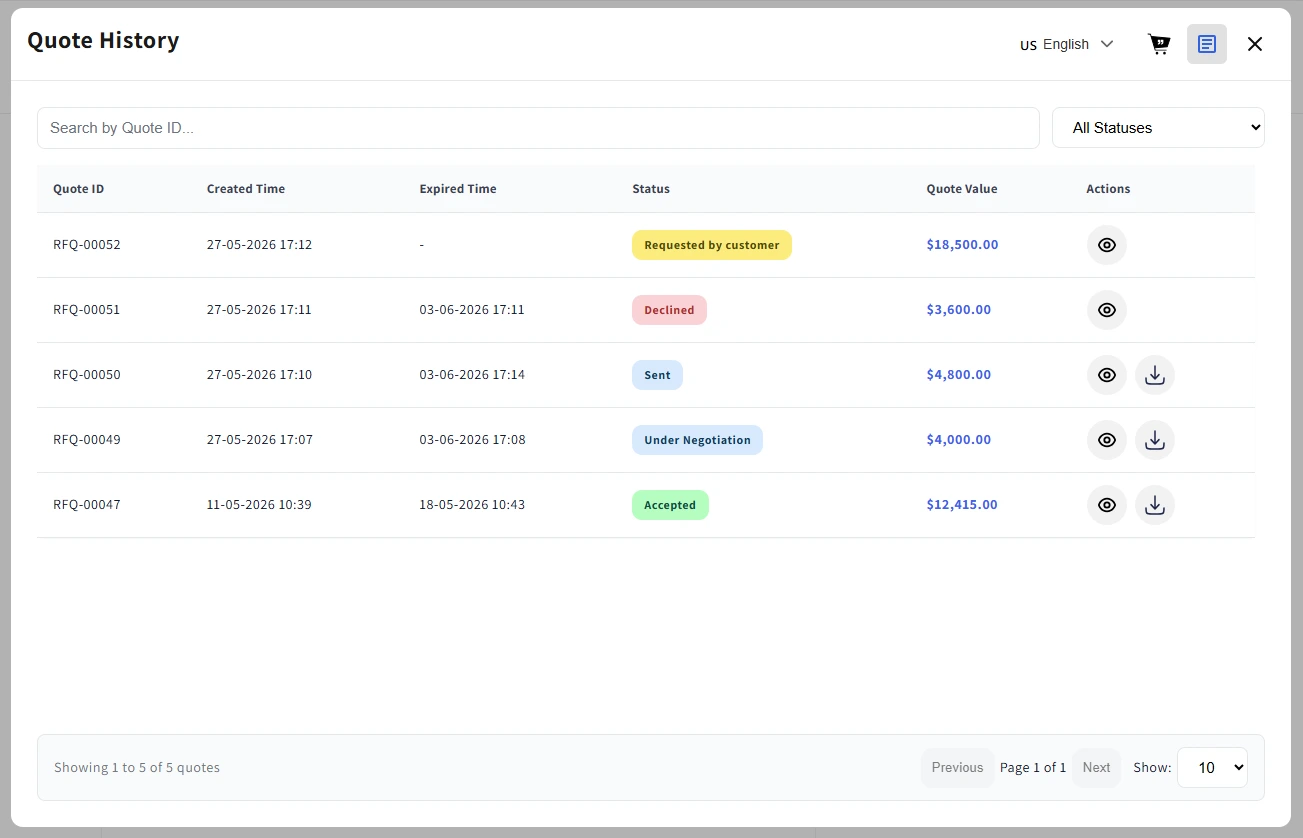Click the RFQ-00047 quote ID
Screen dimensions: 1303x838
pos(87,505)
